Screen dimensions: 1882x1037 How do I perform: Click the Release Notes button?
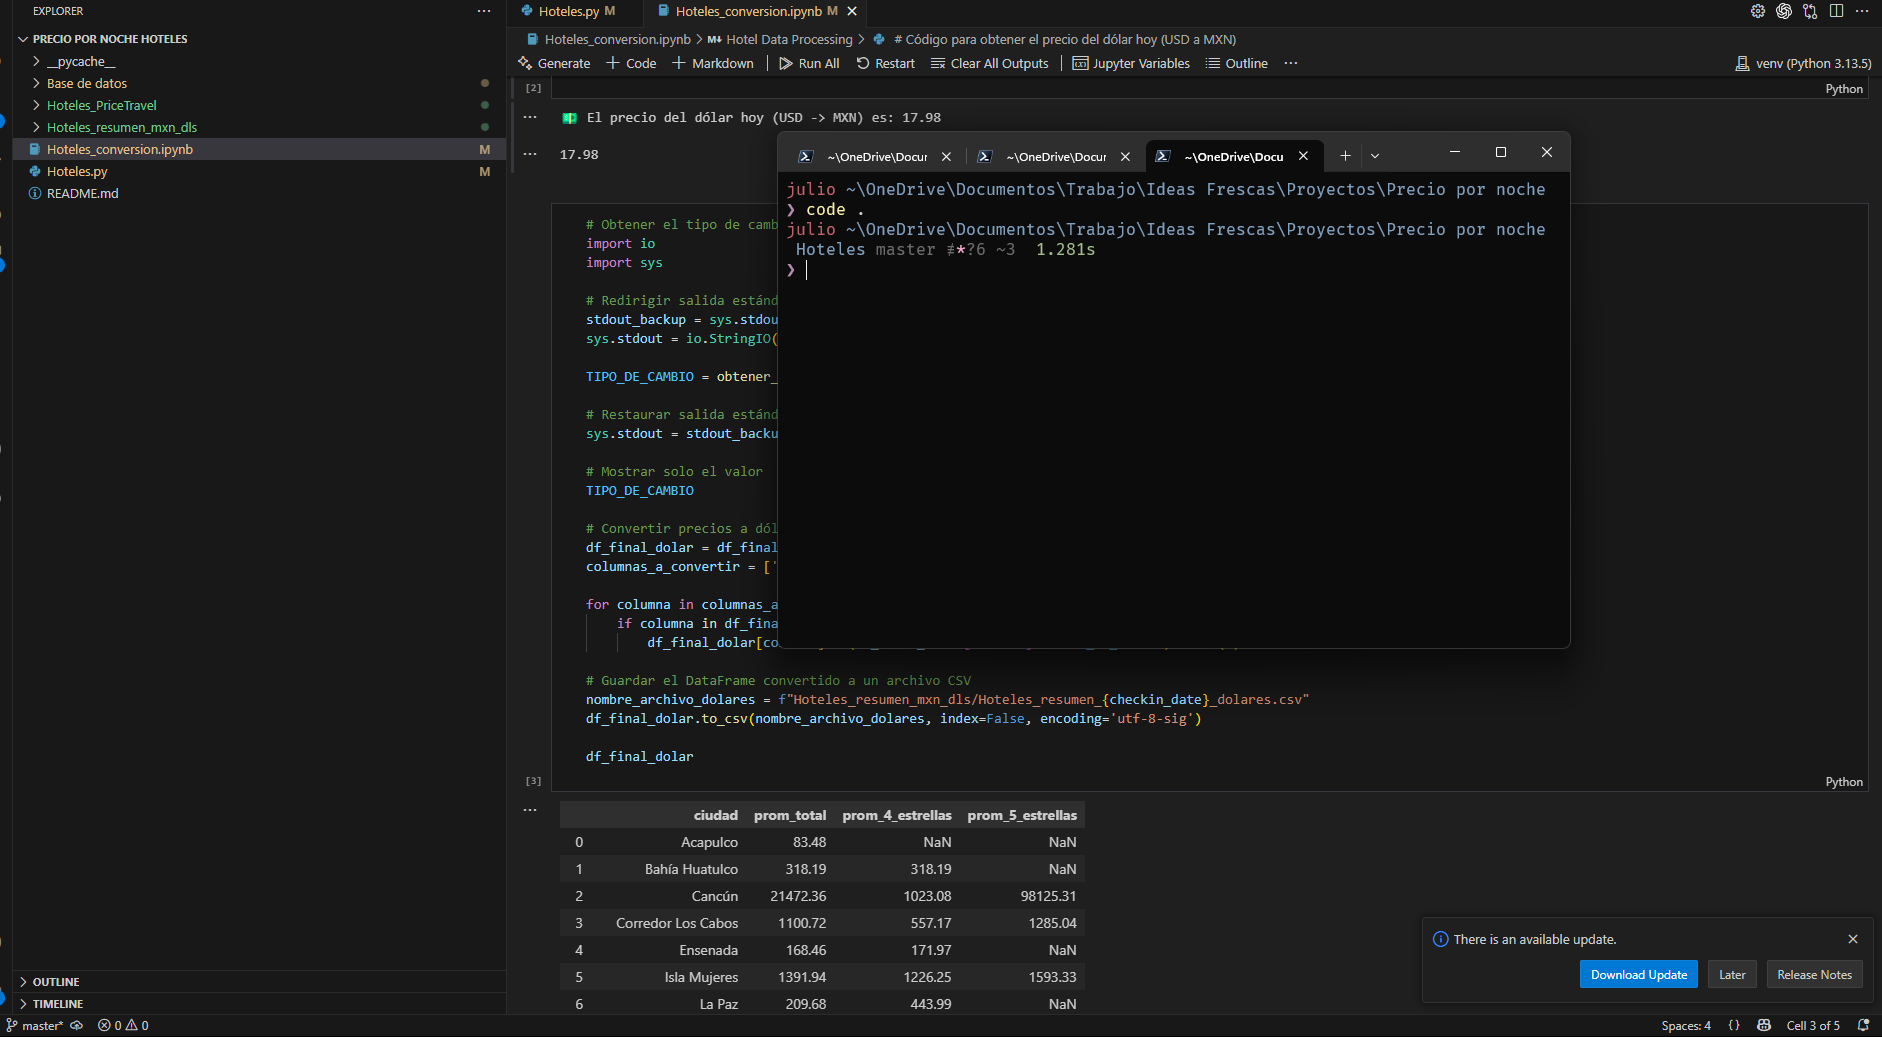1814,975
